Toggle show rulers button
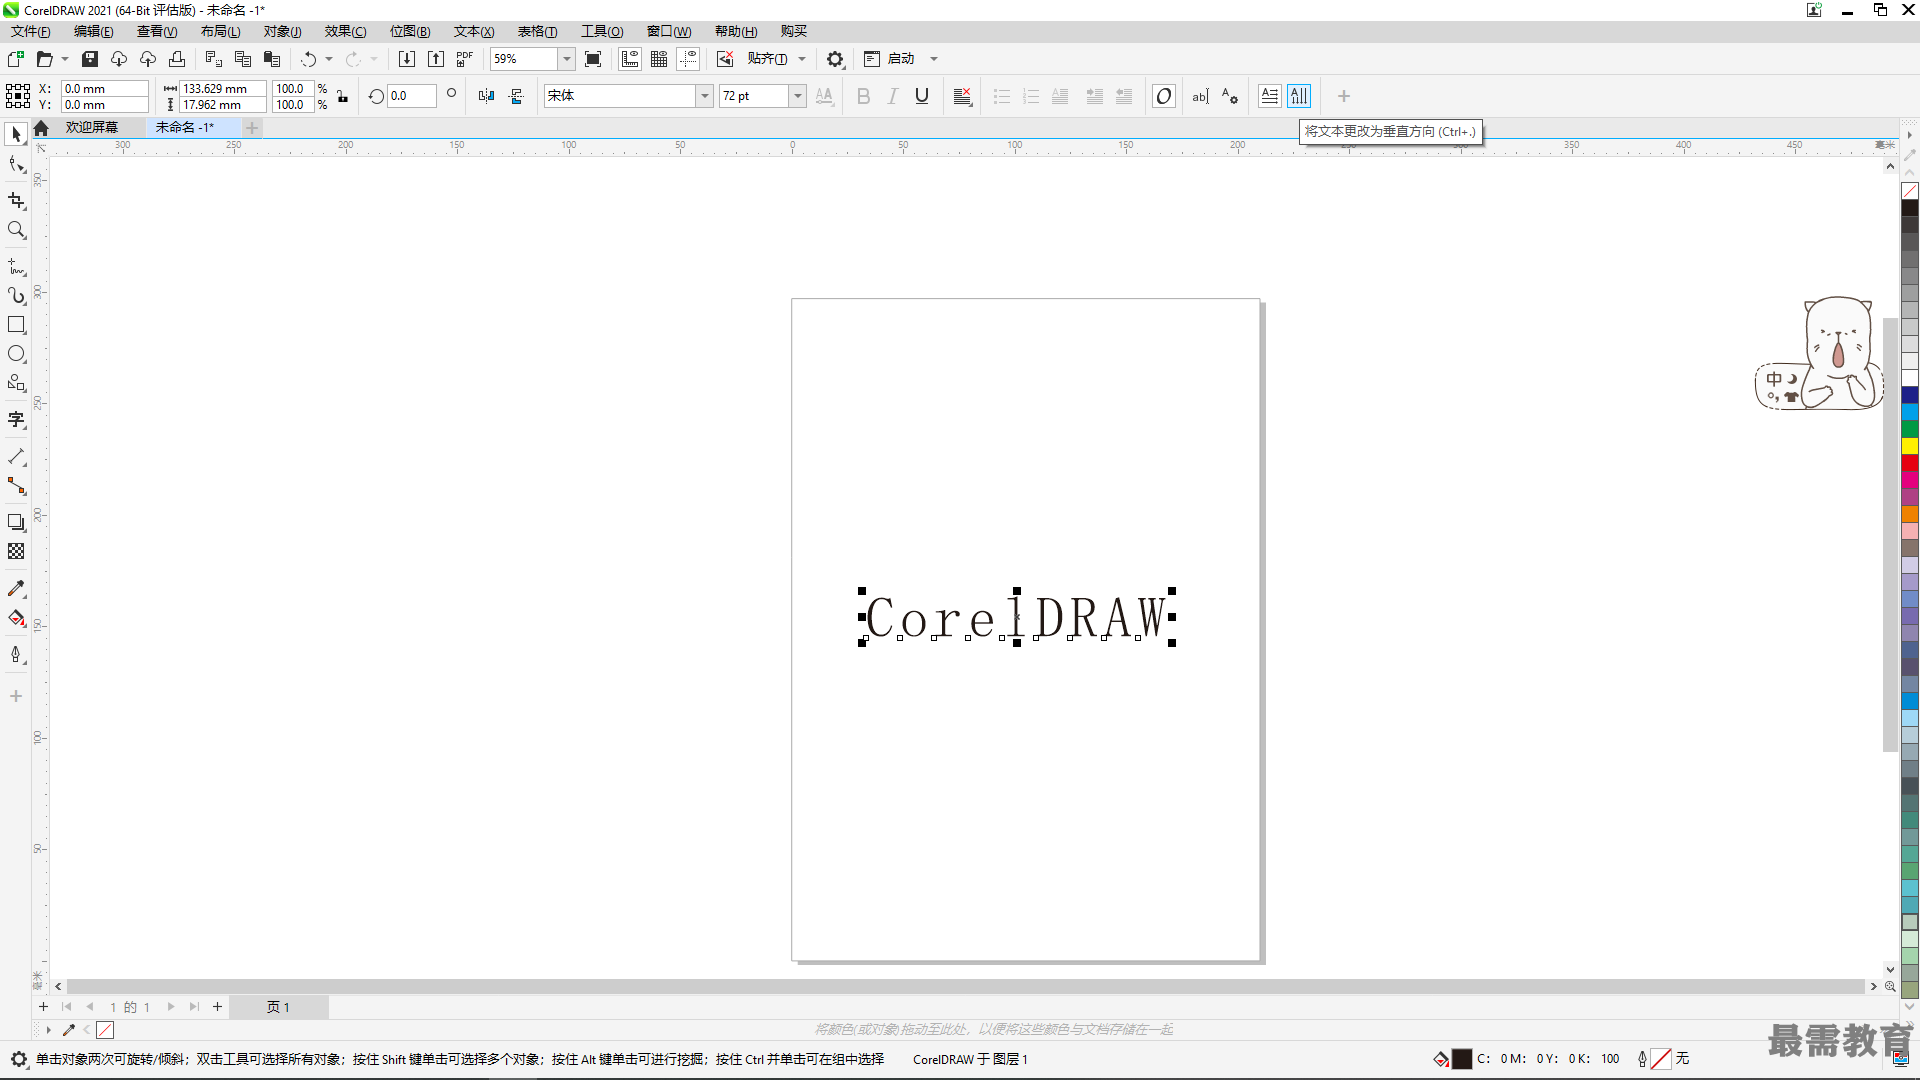The width and height of the screenshot is (1920, 1080). pyautogui.click(x=630, y=59)
